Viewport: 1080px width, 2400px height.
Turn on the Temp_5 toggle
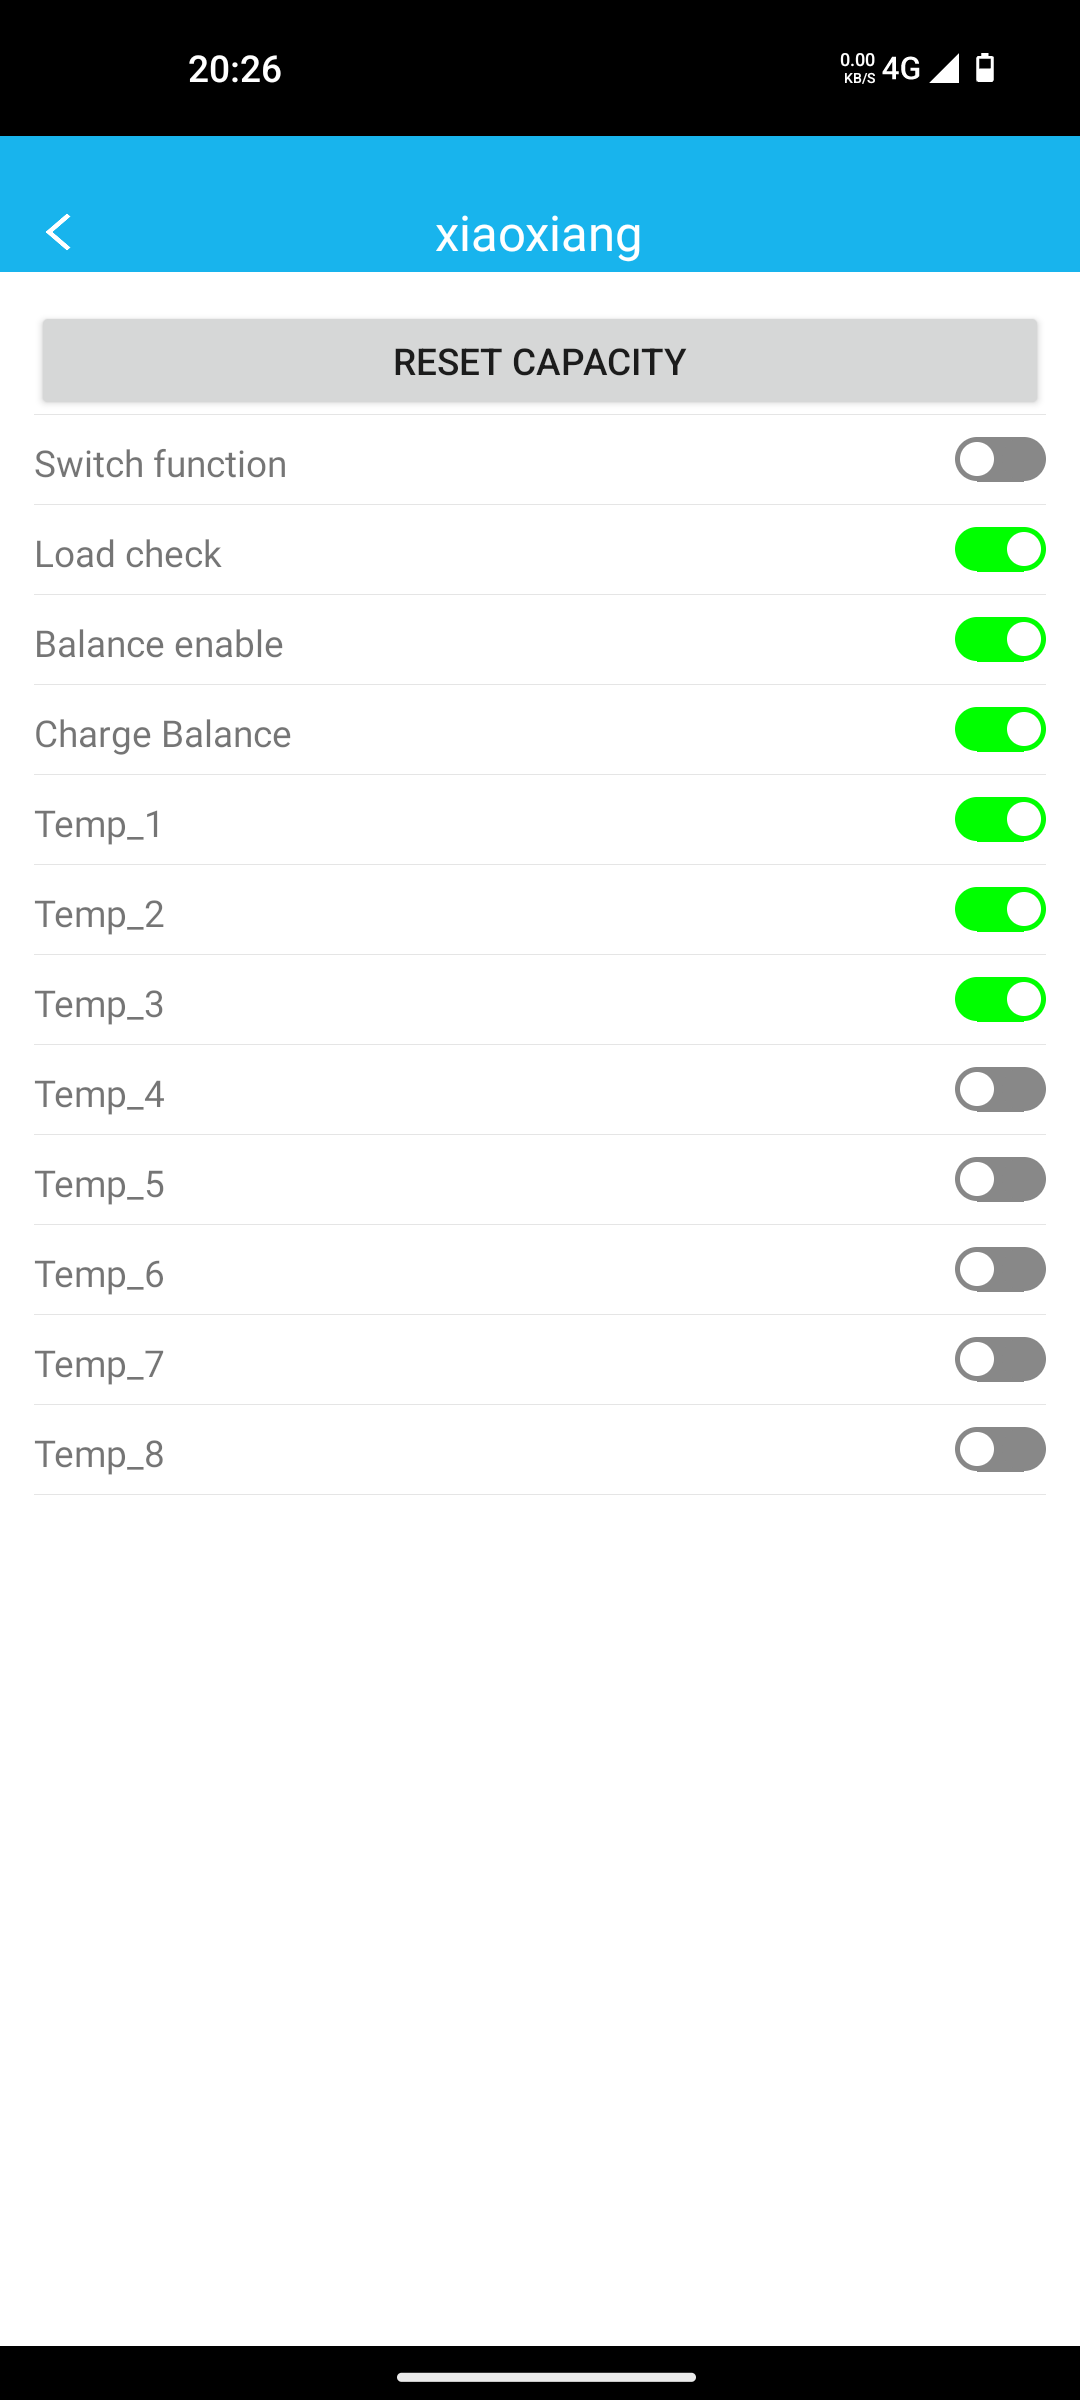click(x=999, y=1180)
